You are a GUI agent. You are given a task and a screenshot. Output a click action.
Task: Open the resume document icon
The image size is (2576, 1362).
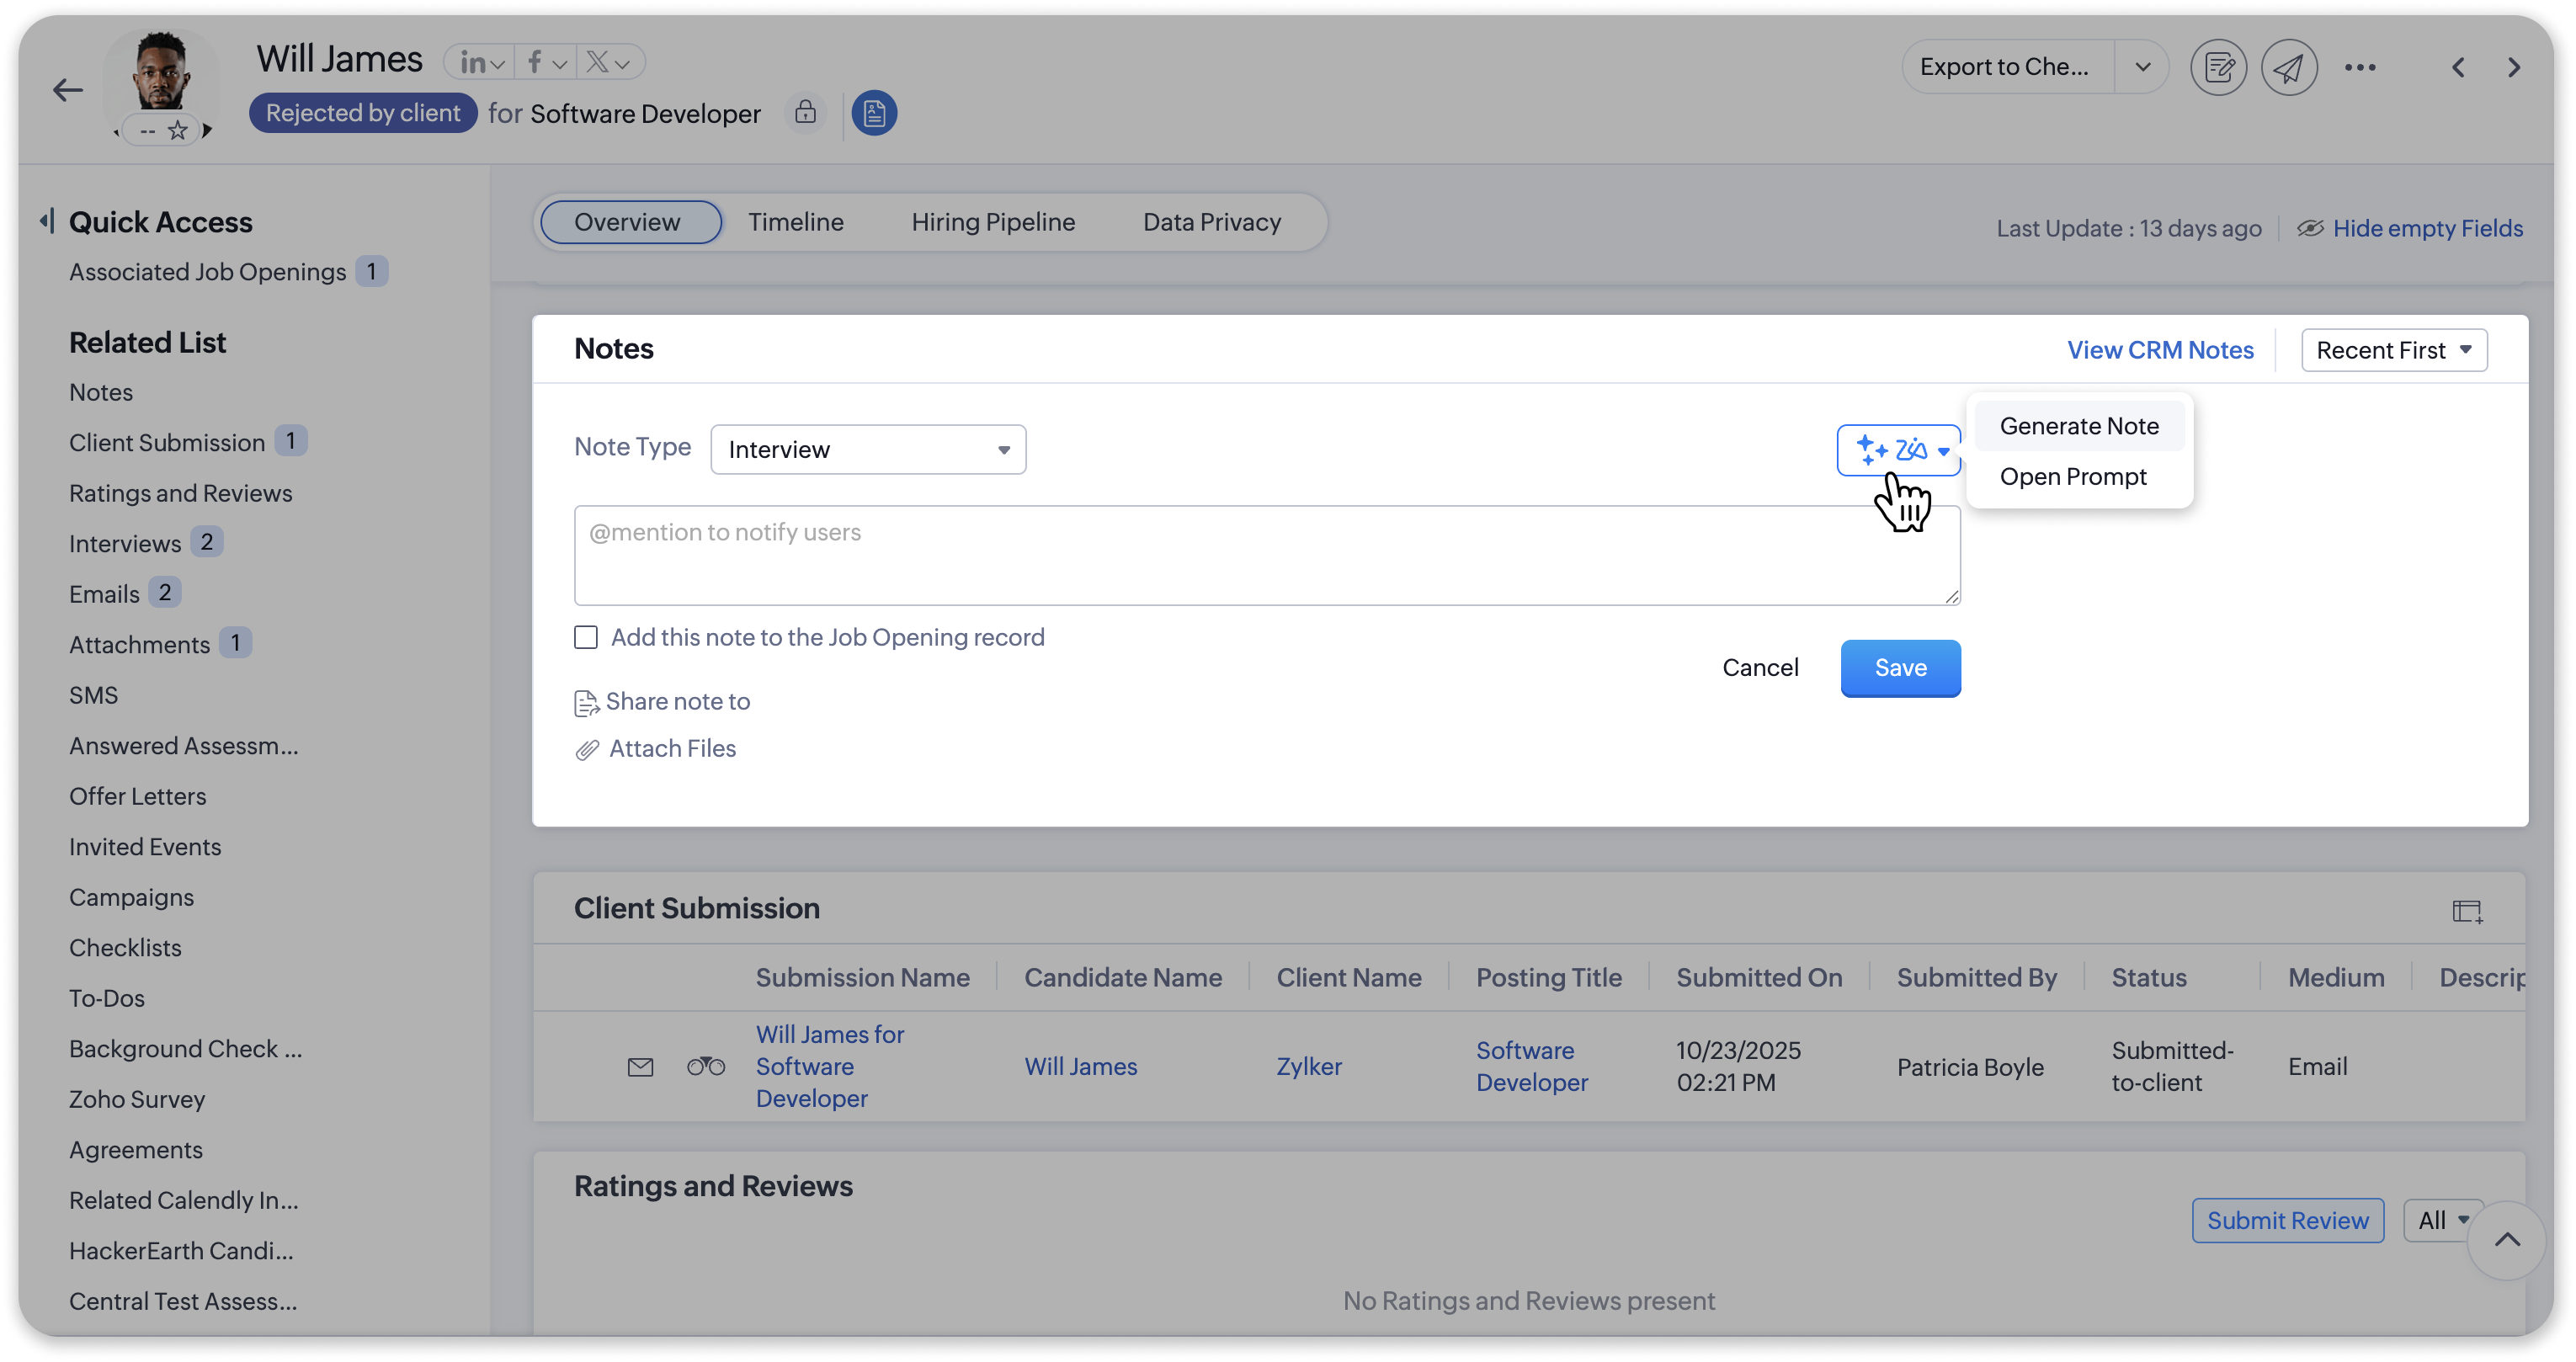click(x=874, y=113)
